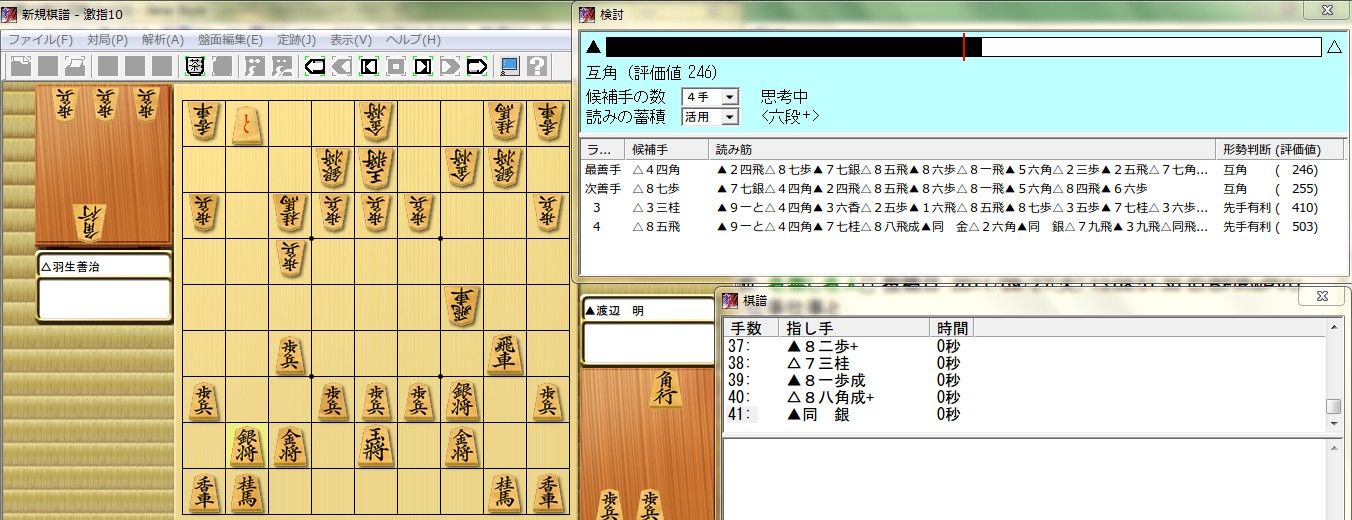The height and width of the screenshot is (520, 1352).
Task: Select the 最善手 △4四角 candidate row
Action: (x=963, y=169)
